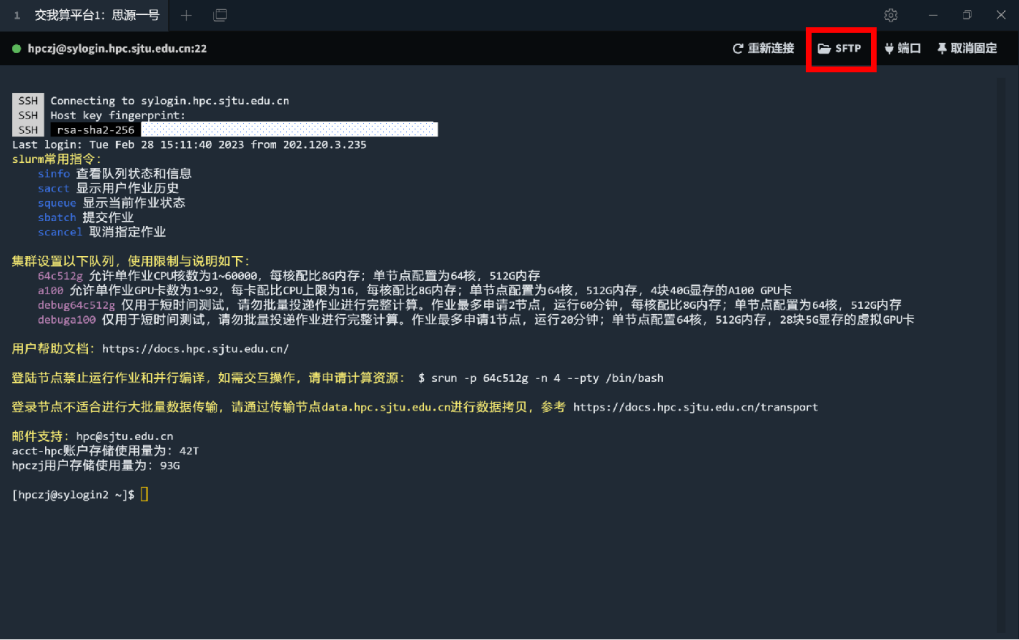Click the 重新连接 reconnect button
The image size is (1019, 640).
click(764, 49)
